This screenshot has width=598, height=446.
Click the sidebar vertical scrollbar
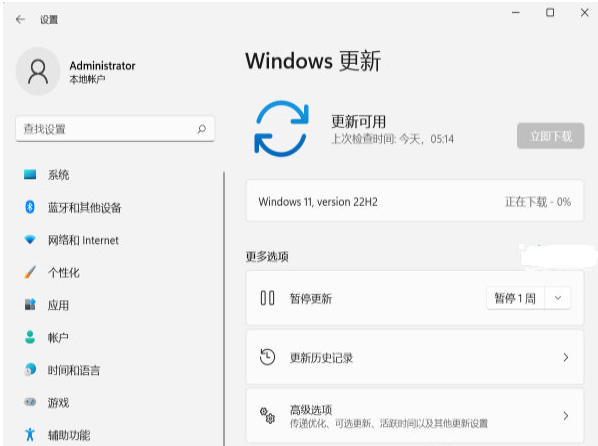pos(224,308)
